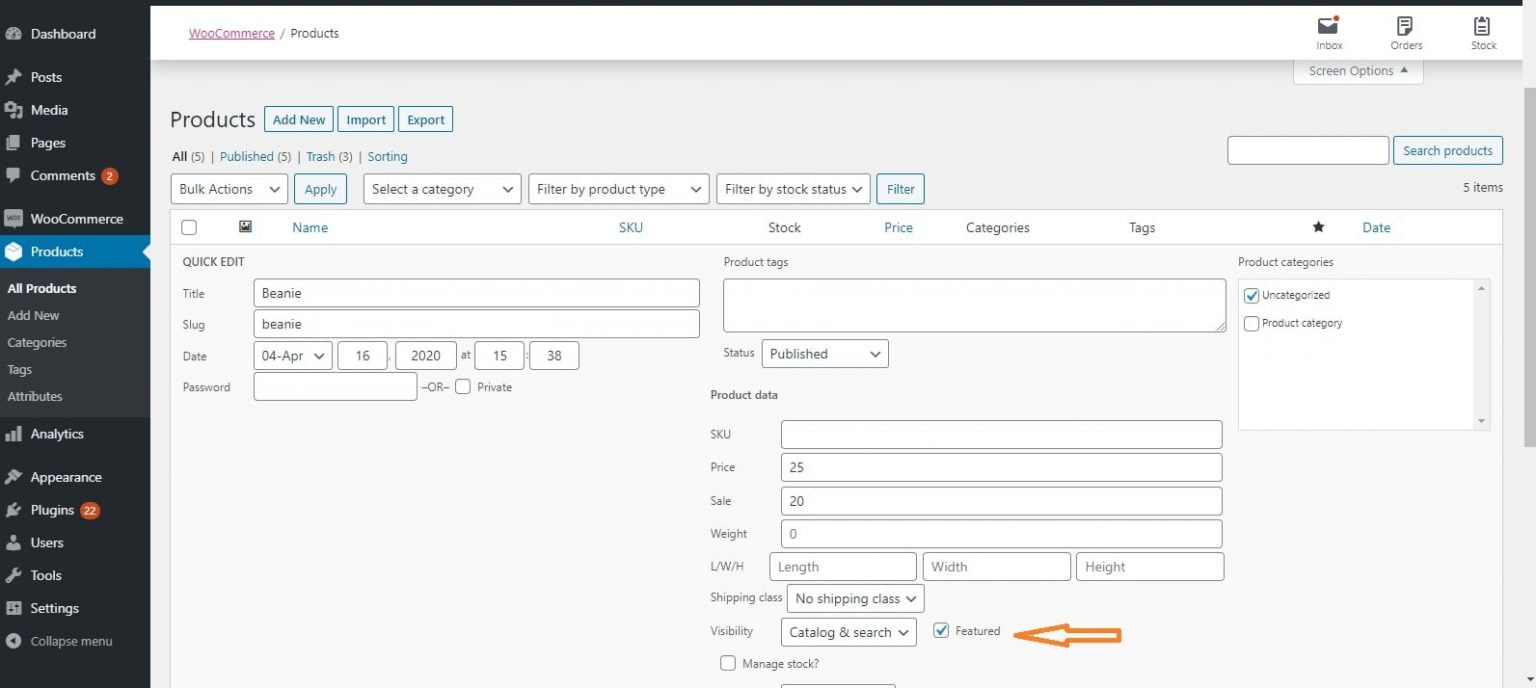Open Dashboard from the sidebar
This screenshot has height=688, width=1536.
pos(62,34)
